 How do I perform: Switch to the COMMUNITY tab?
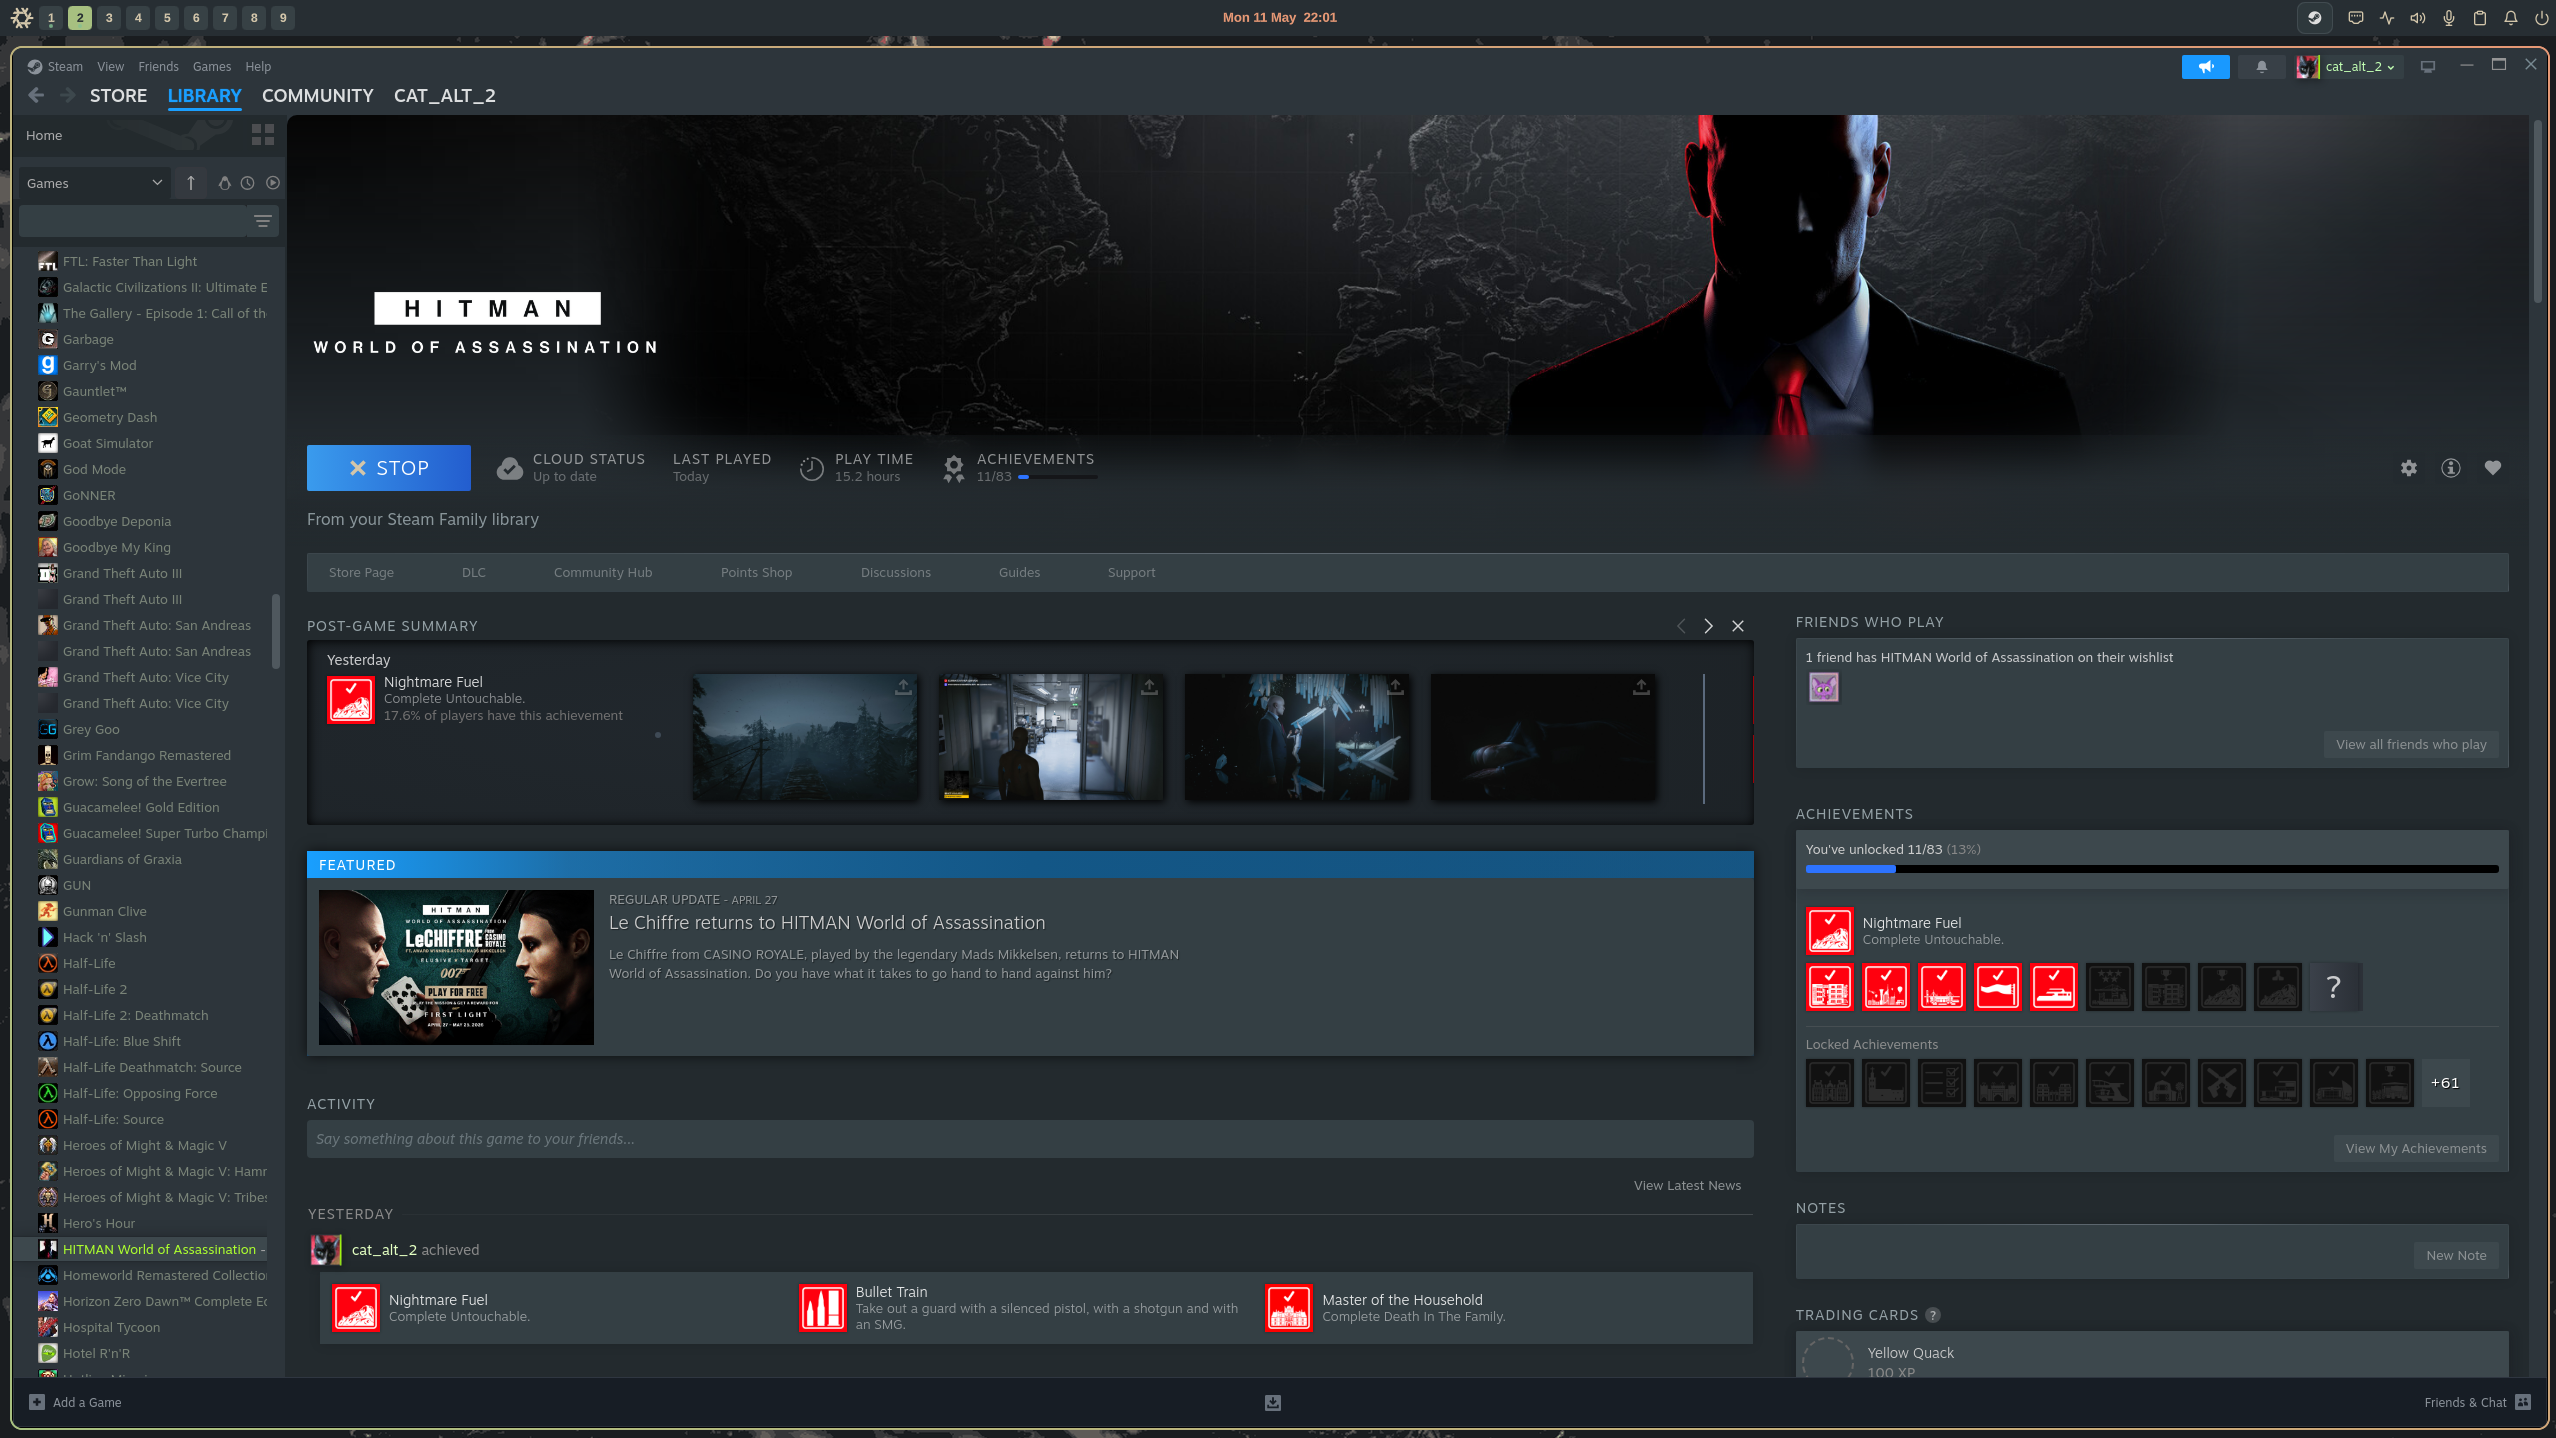(x=318, y=96)
